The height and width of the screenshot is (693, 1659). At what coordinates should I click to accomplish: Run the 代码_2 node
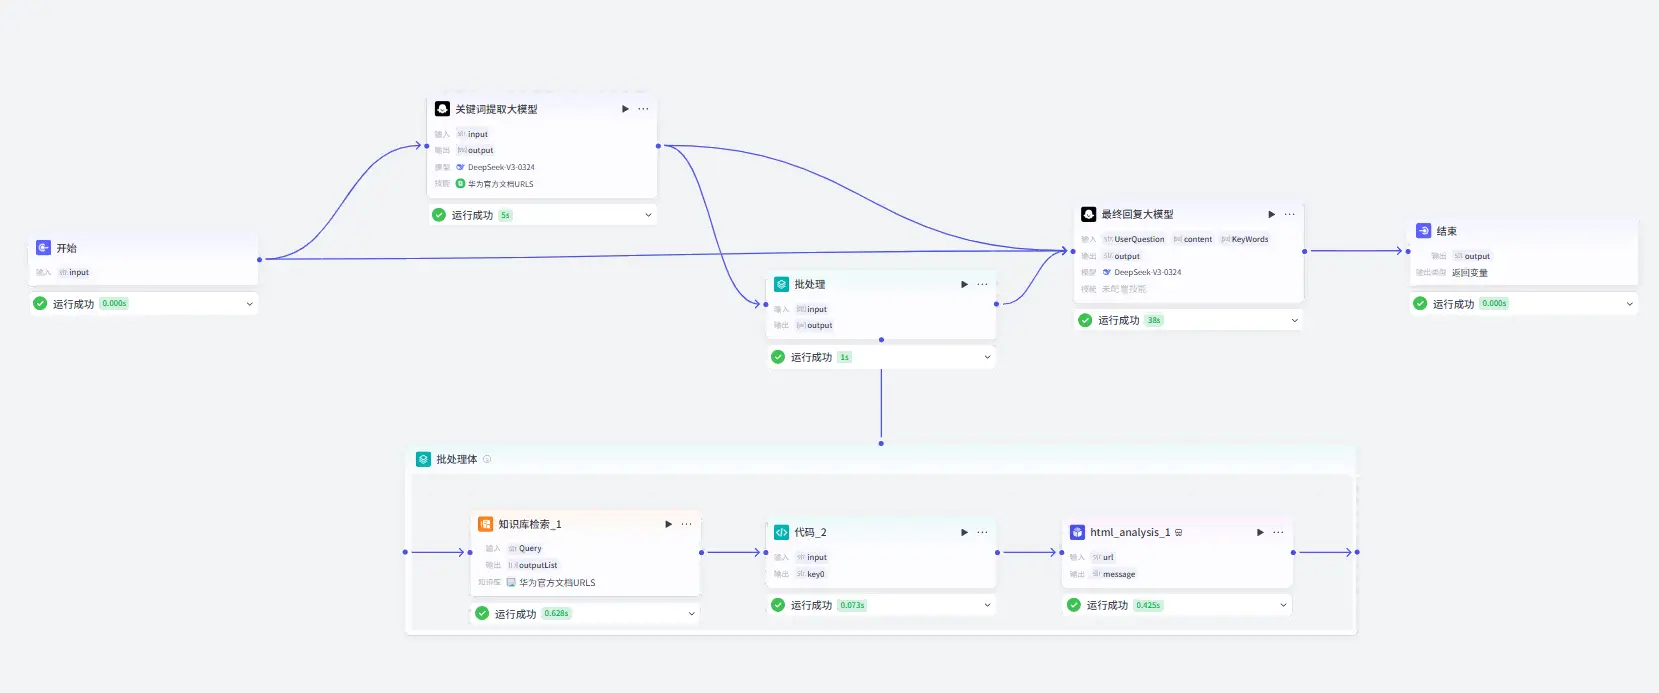(964, 532)
